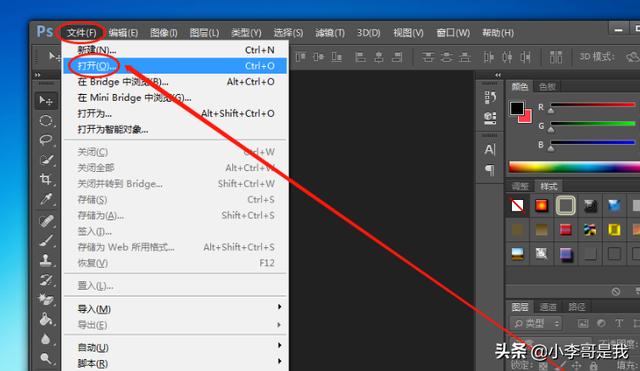Choose 新建(N)... from File menu
Viewport: 640px width, 371px height.
point(176,50)
